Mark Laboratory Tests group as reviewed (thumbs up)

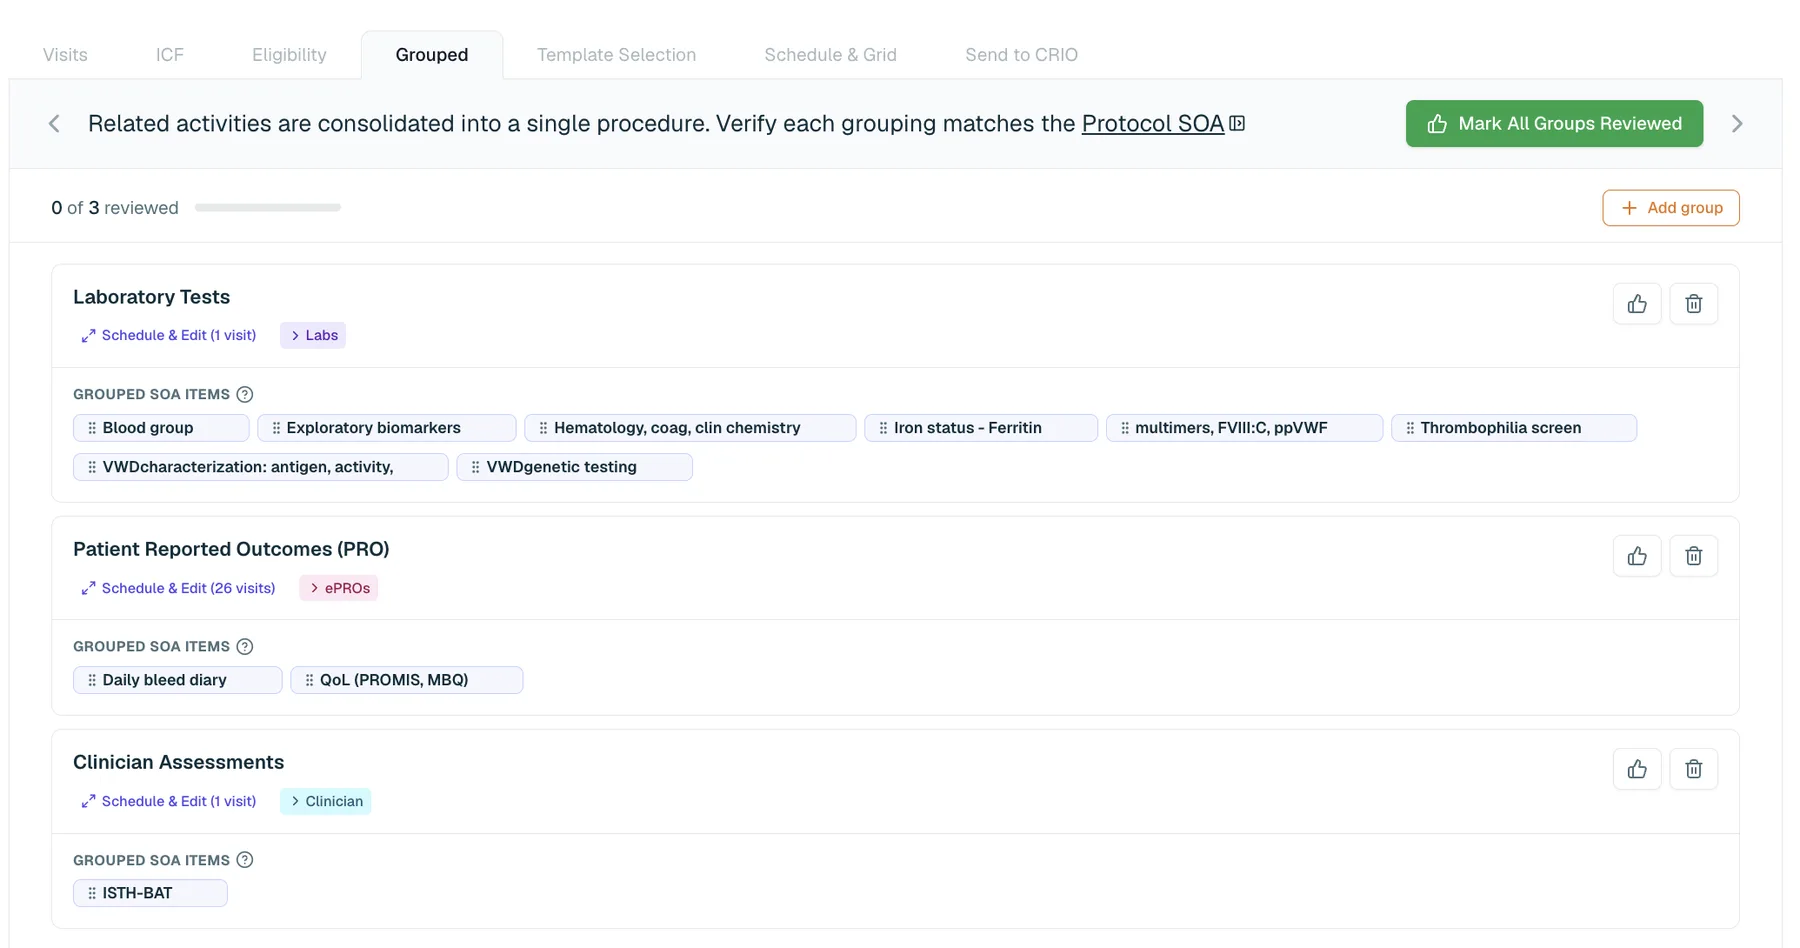click(1637, 304)
